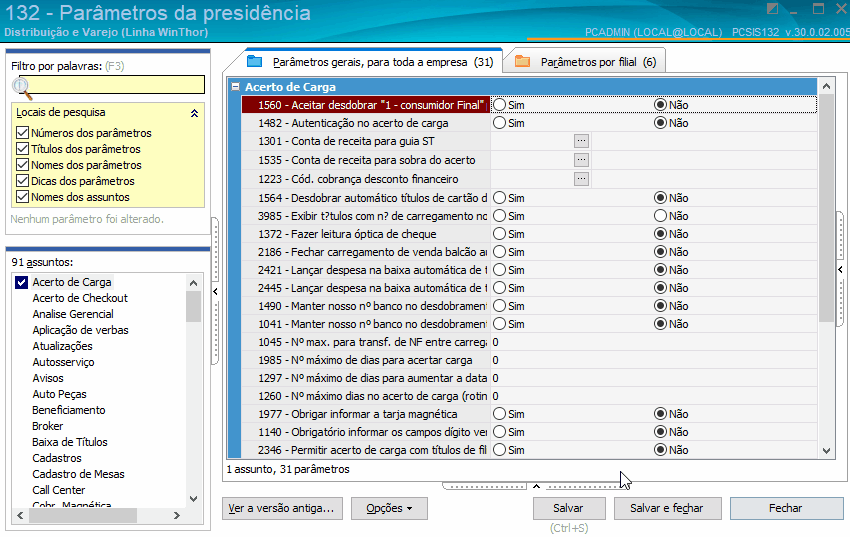Image resolution: width=850 pixels, height=537 pixels.
Task: Click Salvar e fechar button
Action: (667, 508)
